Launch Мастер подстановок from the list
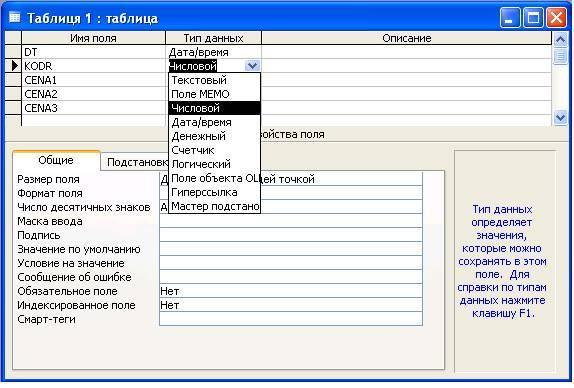Image resolution: width=574 pixels, height=388 pixels. tap(215, 206)
